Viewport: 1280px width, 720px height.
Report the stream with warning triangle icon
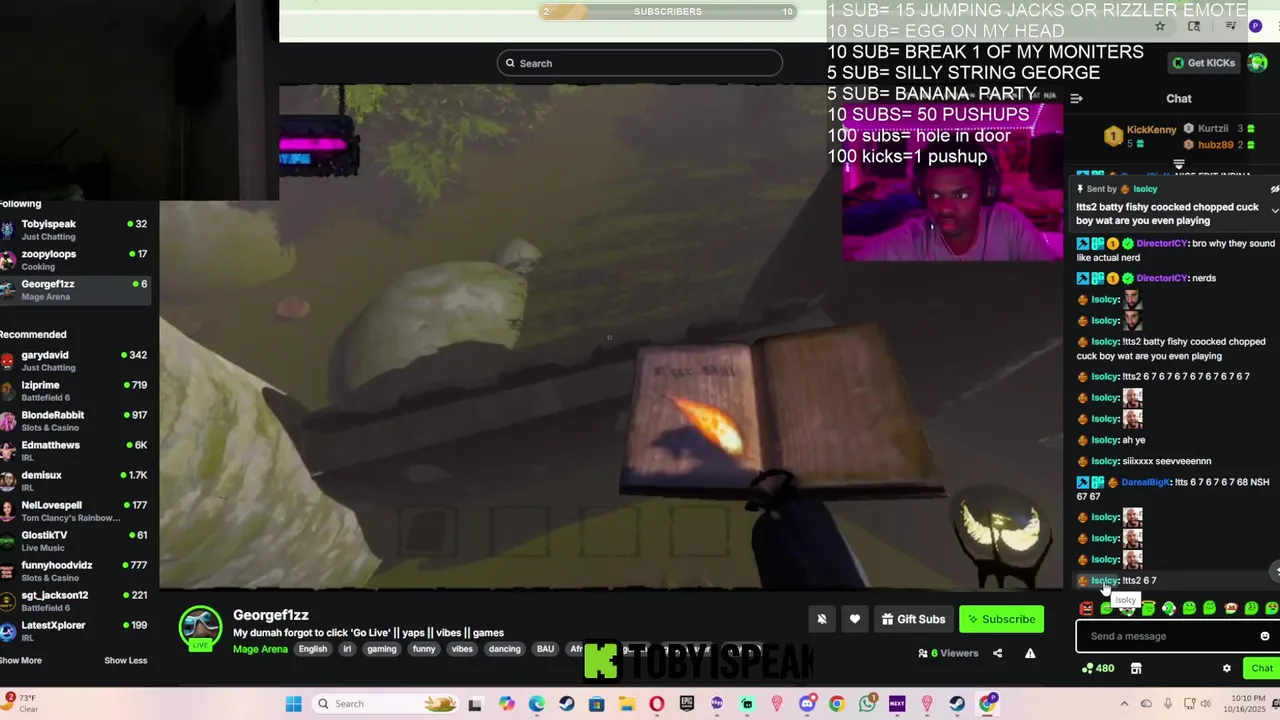click(x=1030, y=653)
